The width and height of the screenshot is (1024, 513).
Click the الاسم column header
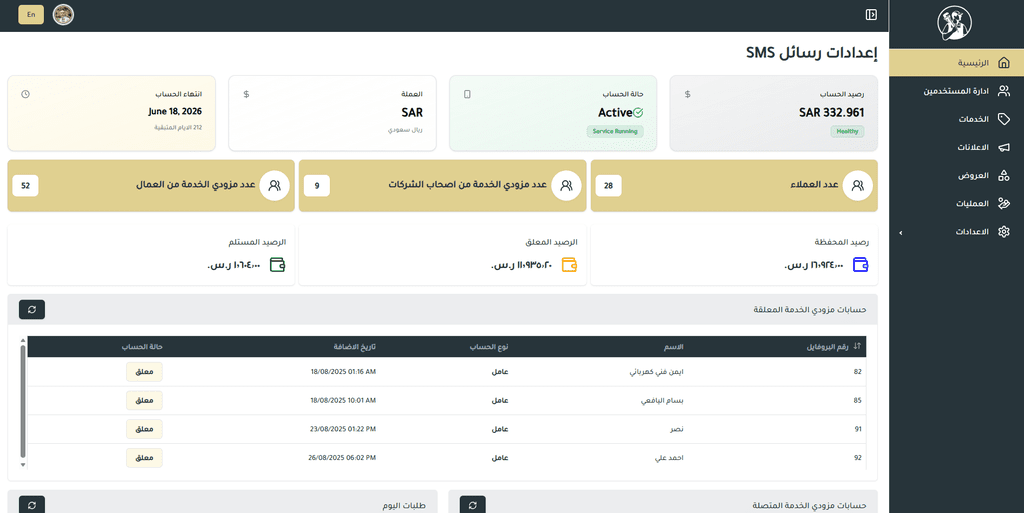coord(674,347)
